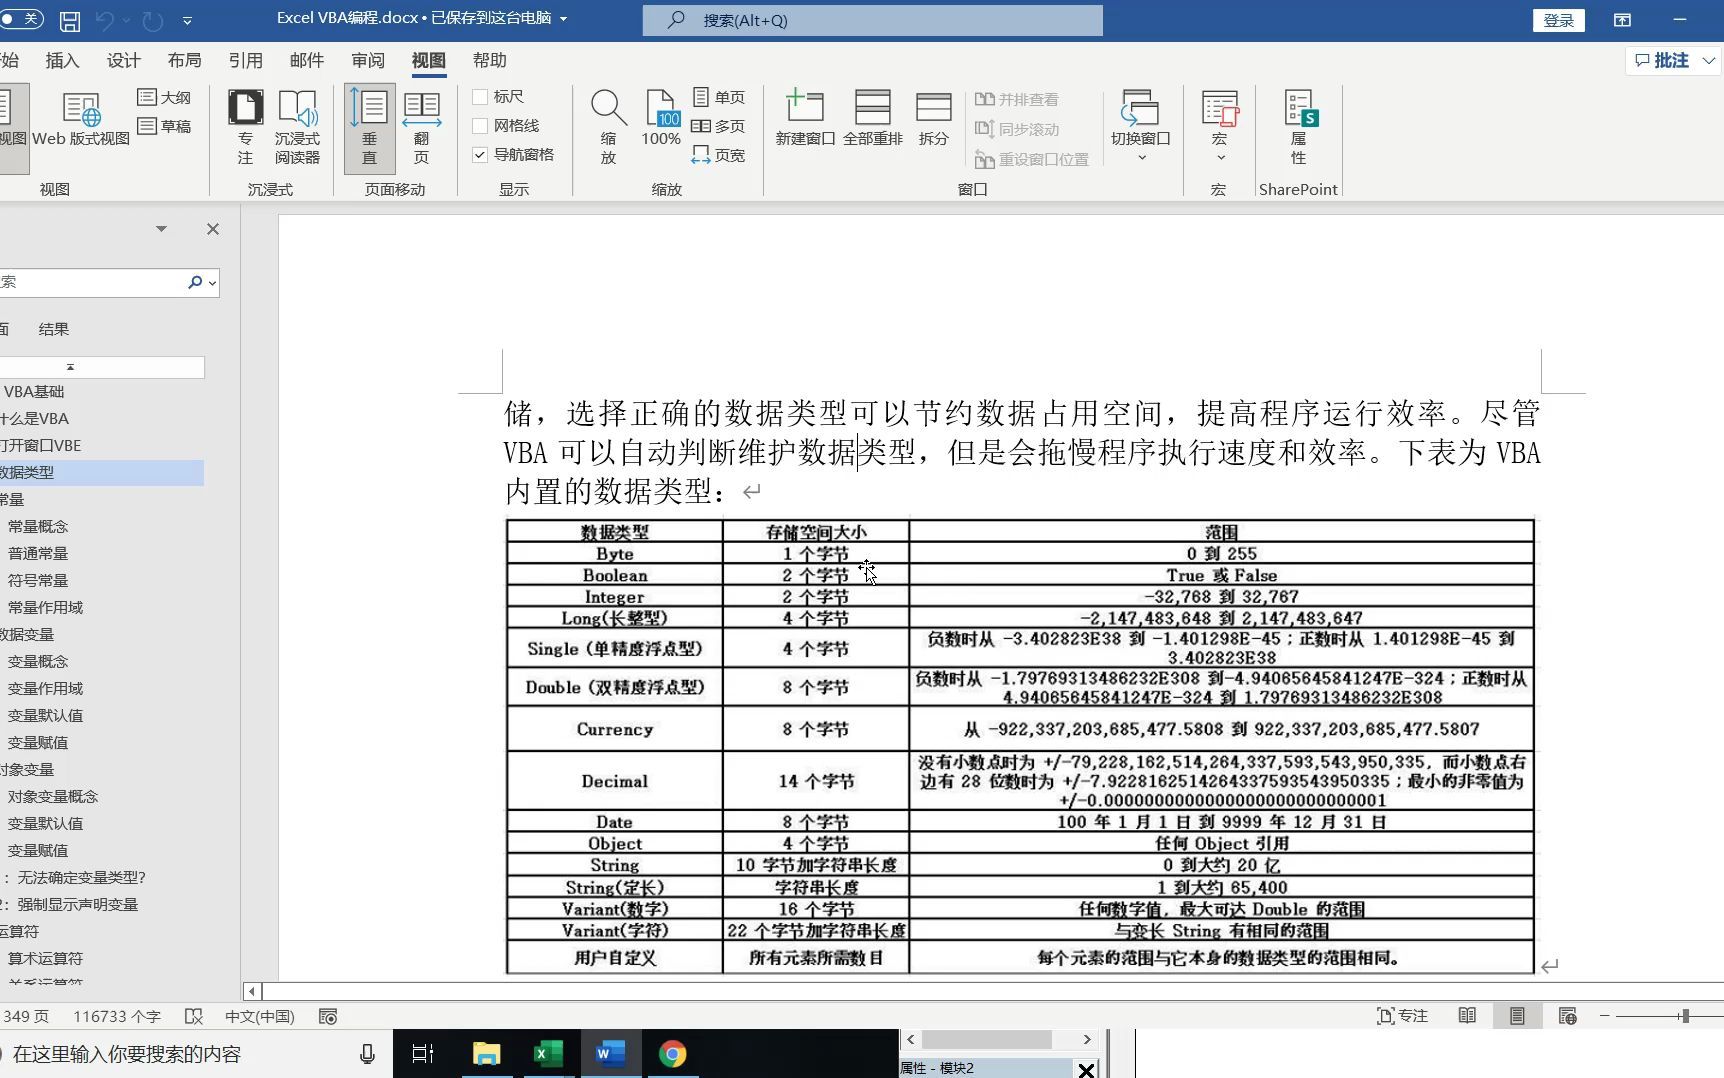Enable the 标尺 ruler checkbox
The width and height of the screenshot is (1724, 1078).
click(x=480, y=96)
